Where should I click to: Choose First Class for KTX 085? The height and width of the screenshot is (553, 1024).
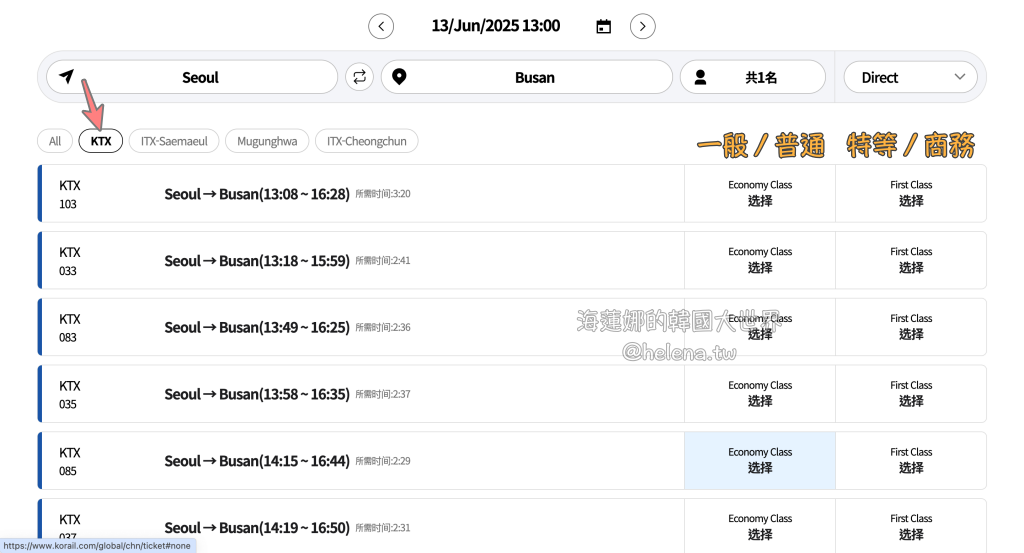tap(911, 460)
